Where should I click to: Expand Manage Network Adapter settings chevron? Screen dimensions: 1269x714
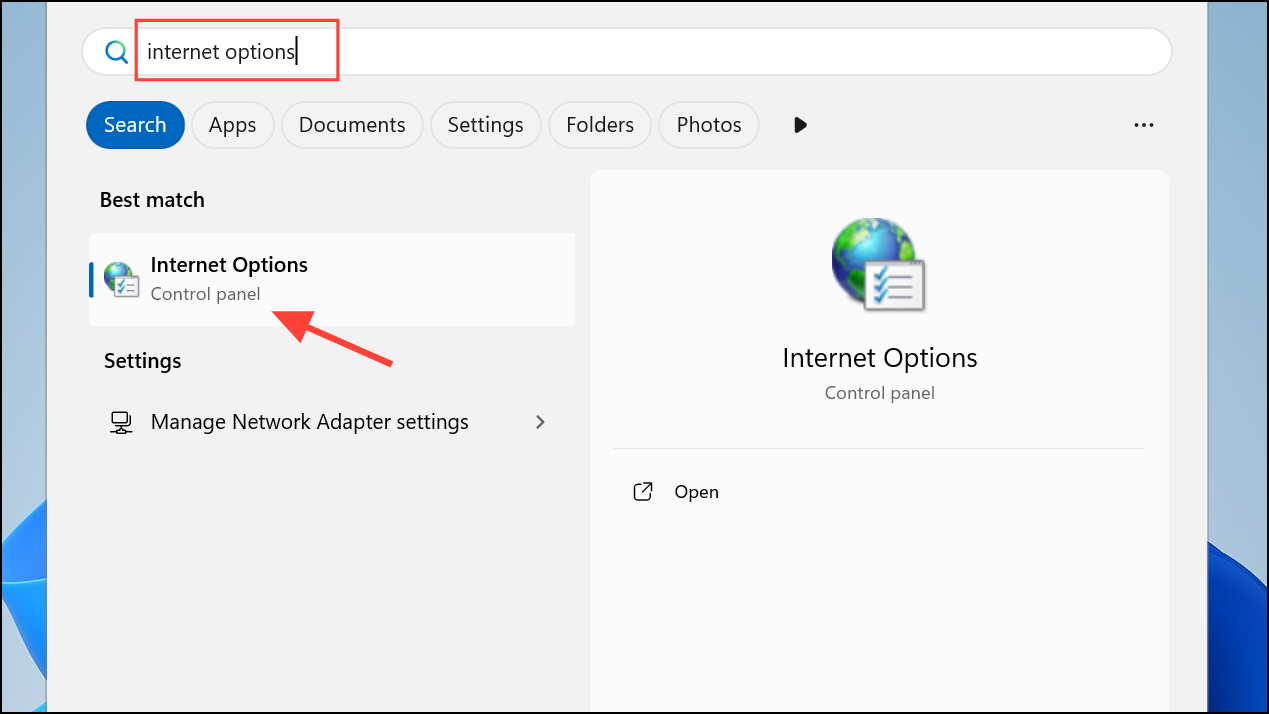[x=540, y=422]
